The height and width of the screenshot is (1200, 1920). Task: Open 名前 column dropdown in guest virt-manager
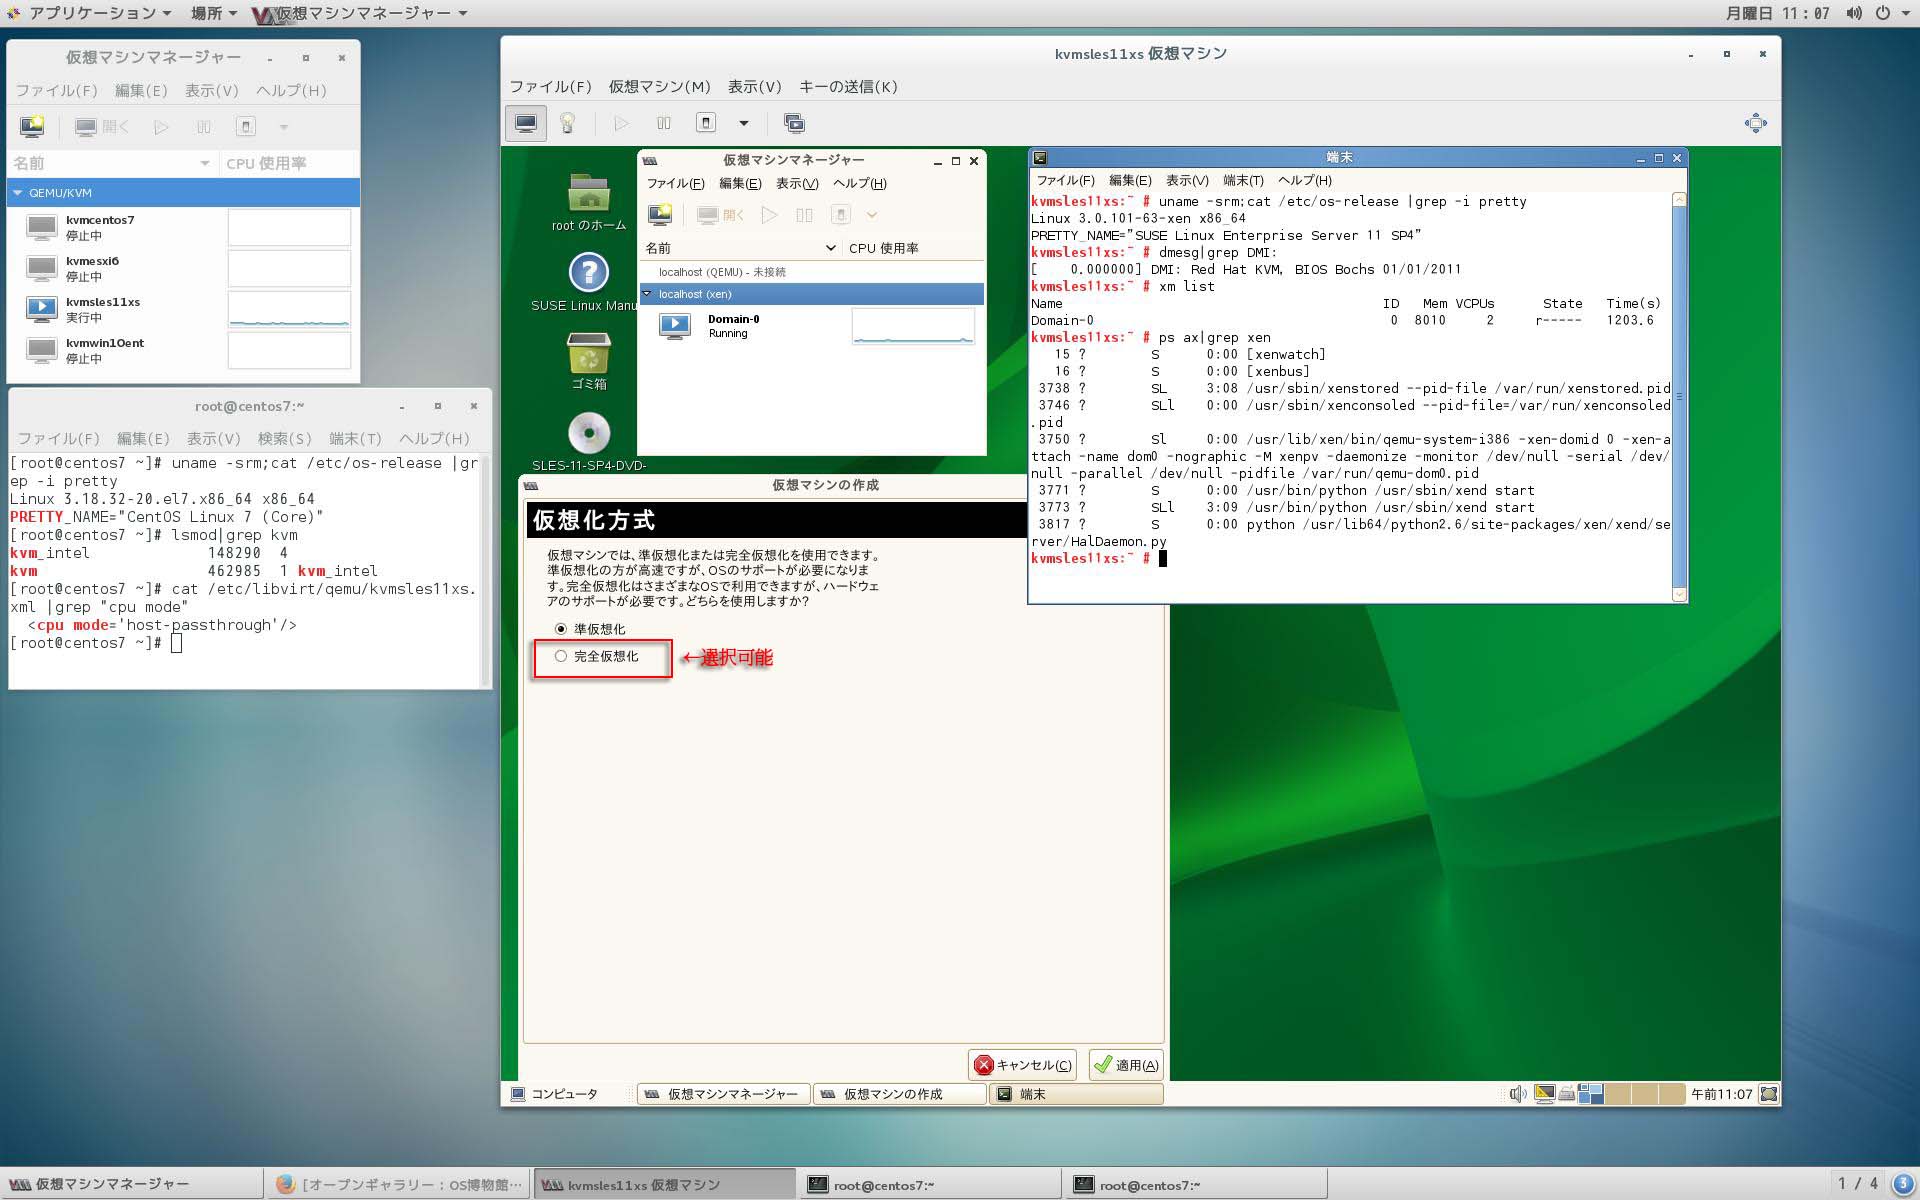[x=830, y=248]
